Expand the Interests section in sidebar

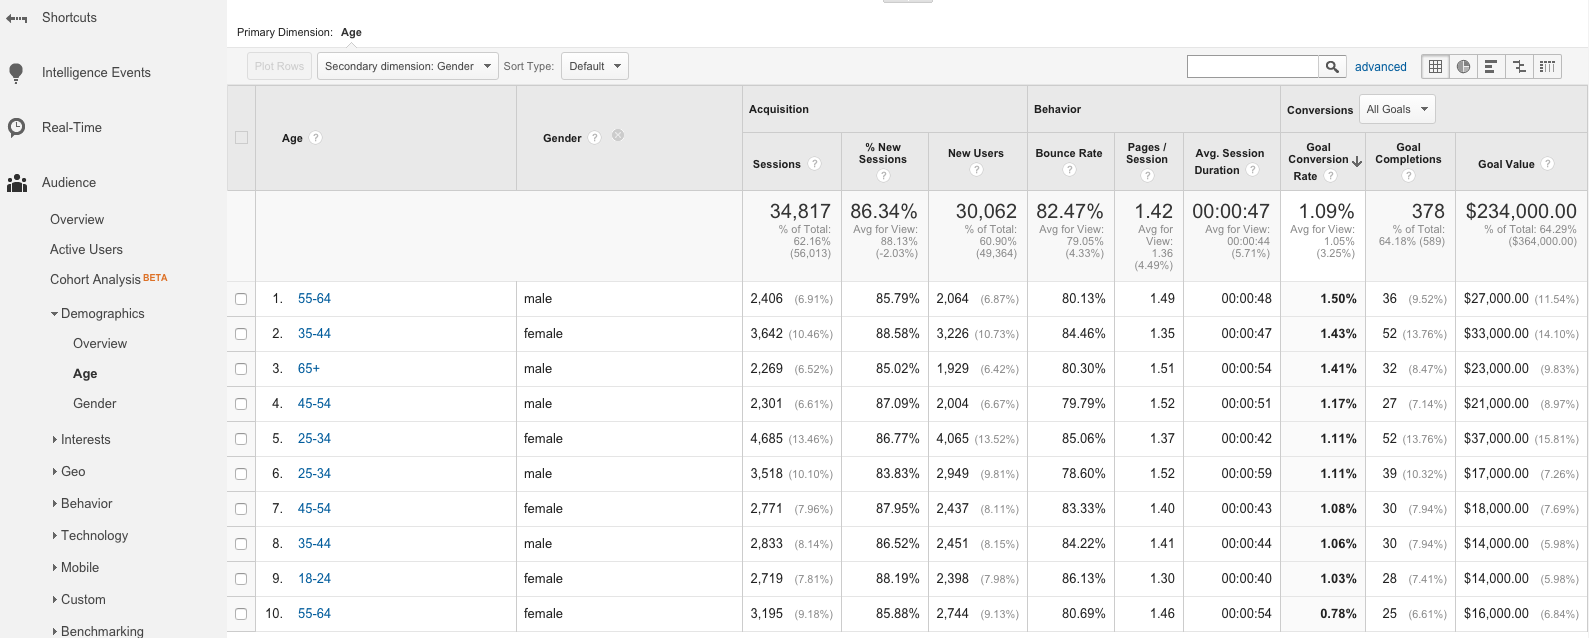coord(85,440)
